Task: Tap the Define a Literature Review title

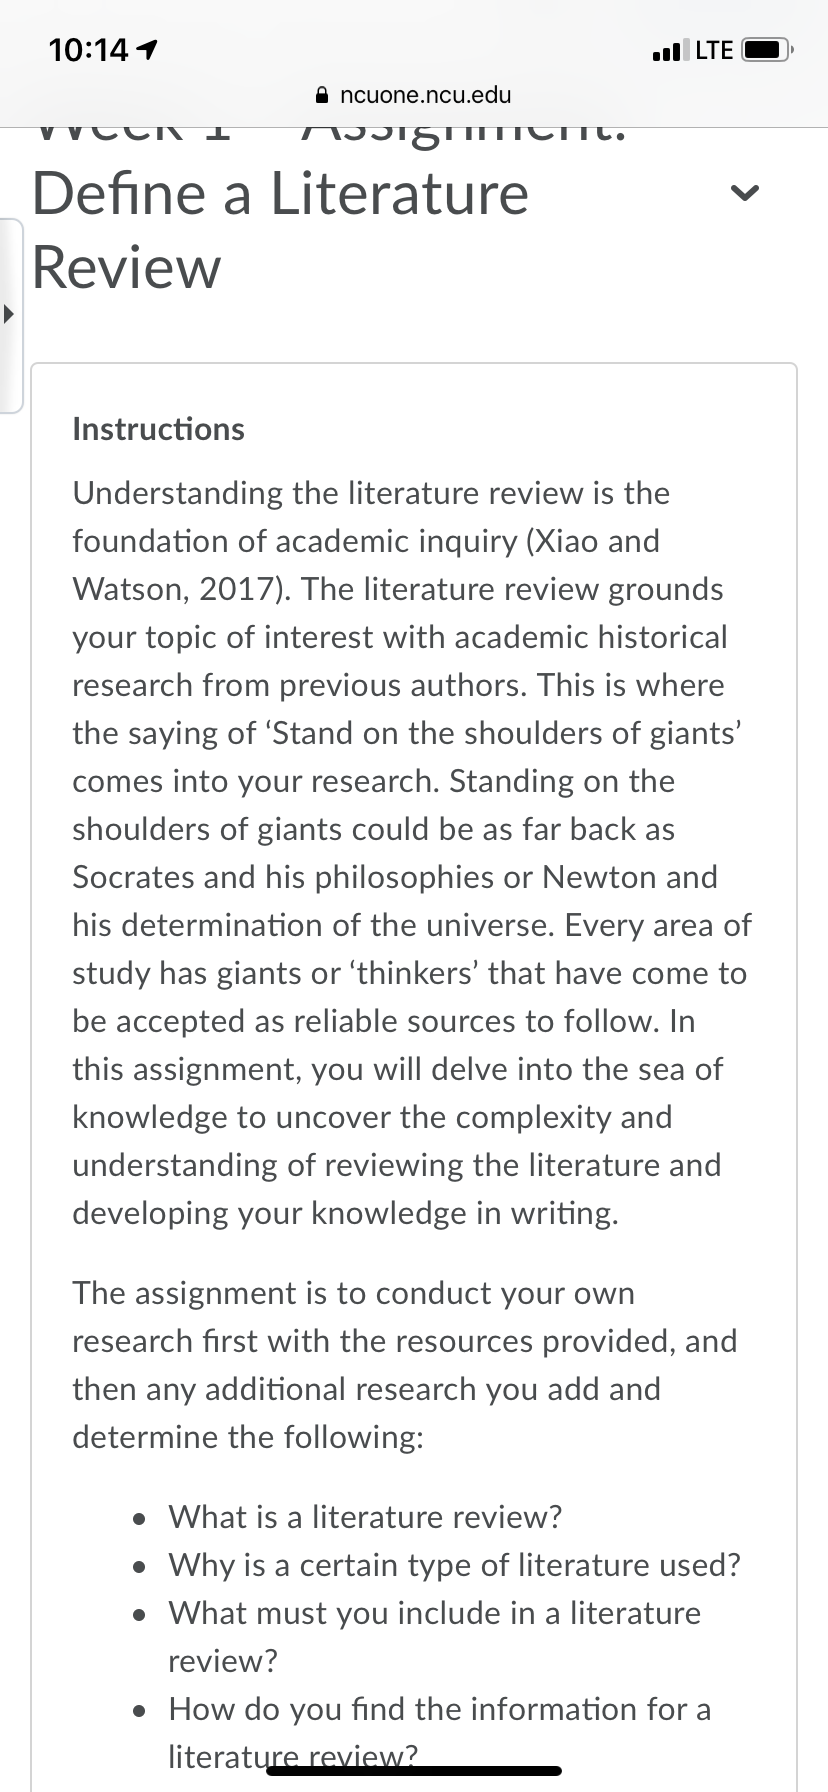Action: 280,230
